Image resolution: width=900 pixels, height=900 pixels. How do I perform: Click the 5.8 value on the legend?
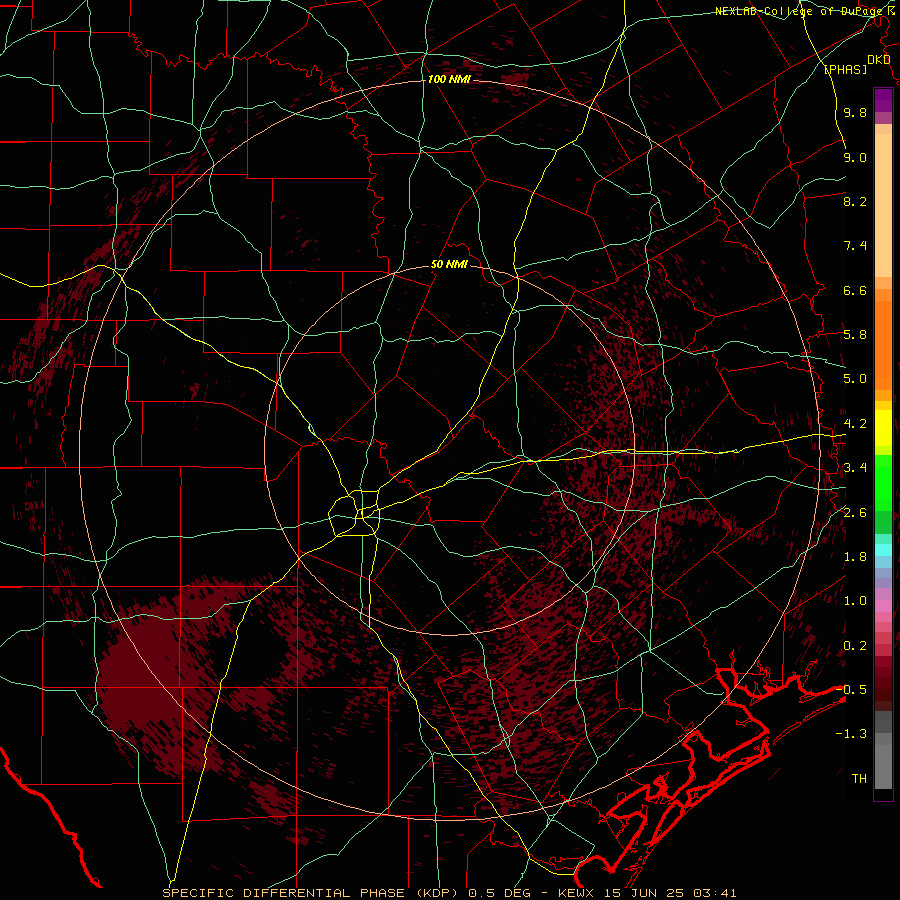pos(855,335)
